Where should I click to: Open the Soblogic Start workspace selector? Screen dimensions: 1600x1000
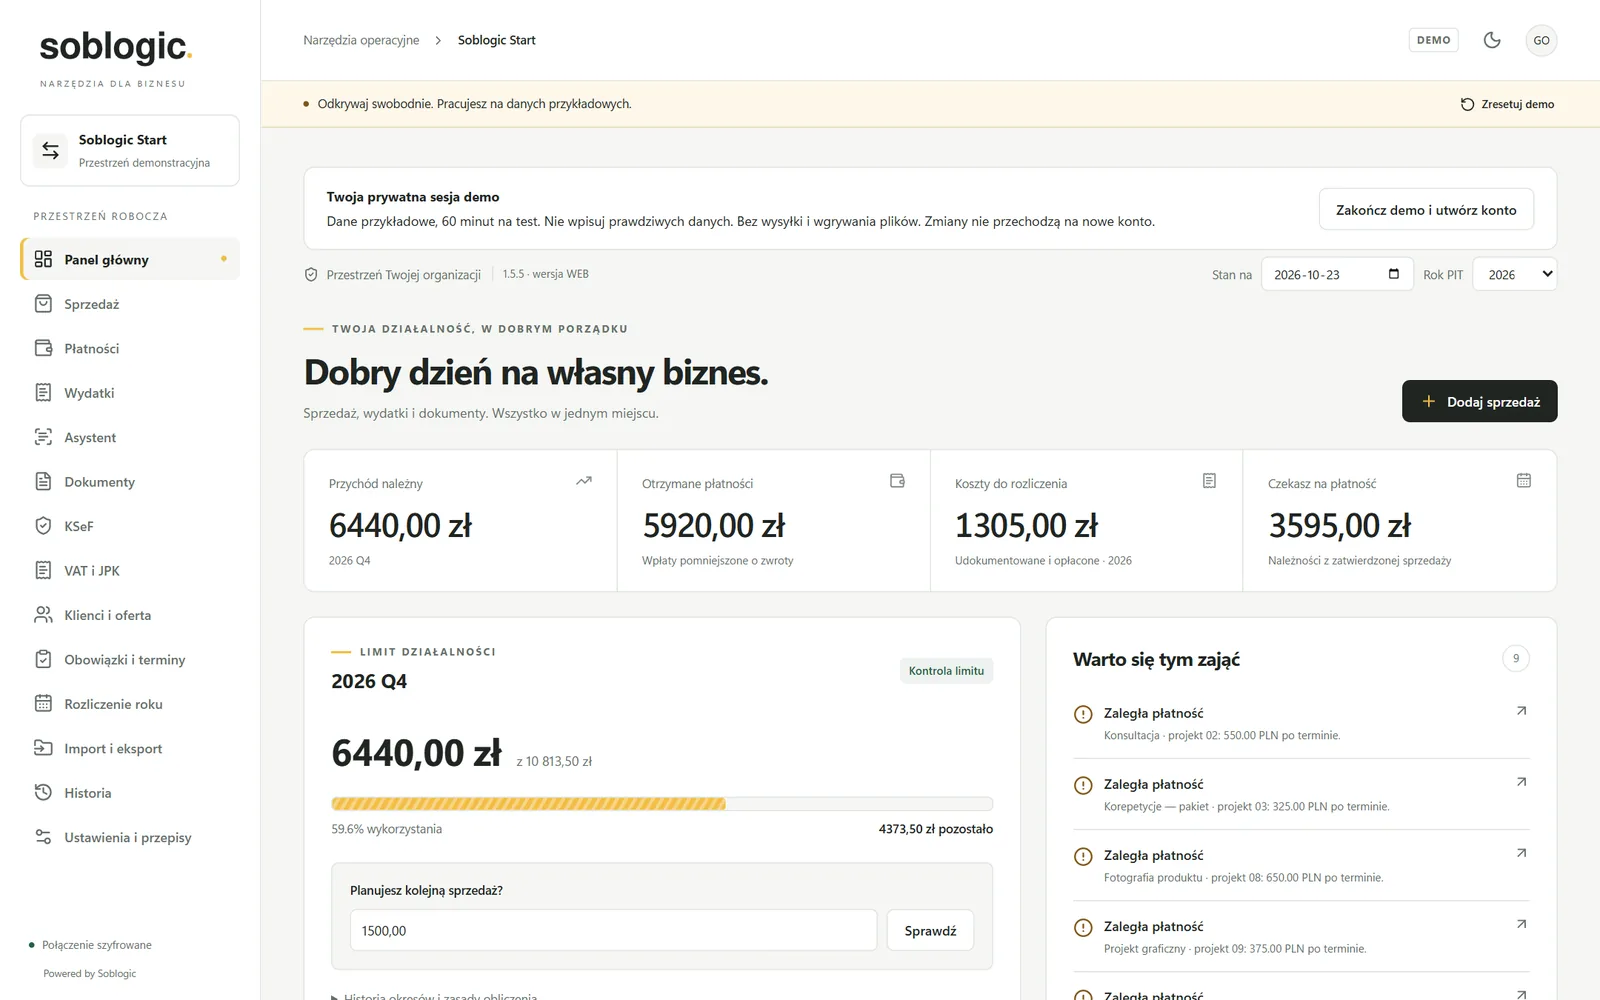click(130, 151)
